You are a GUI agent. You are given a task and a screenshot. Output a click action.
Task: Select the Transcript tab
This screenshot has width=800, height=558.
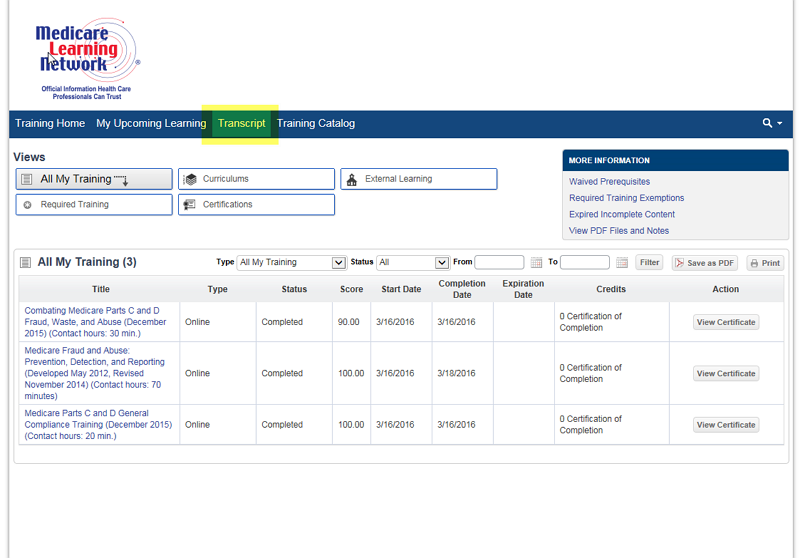[x=241, y=123]
